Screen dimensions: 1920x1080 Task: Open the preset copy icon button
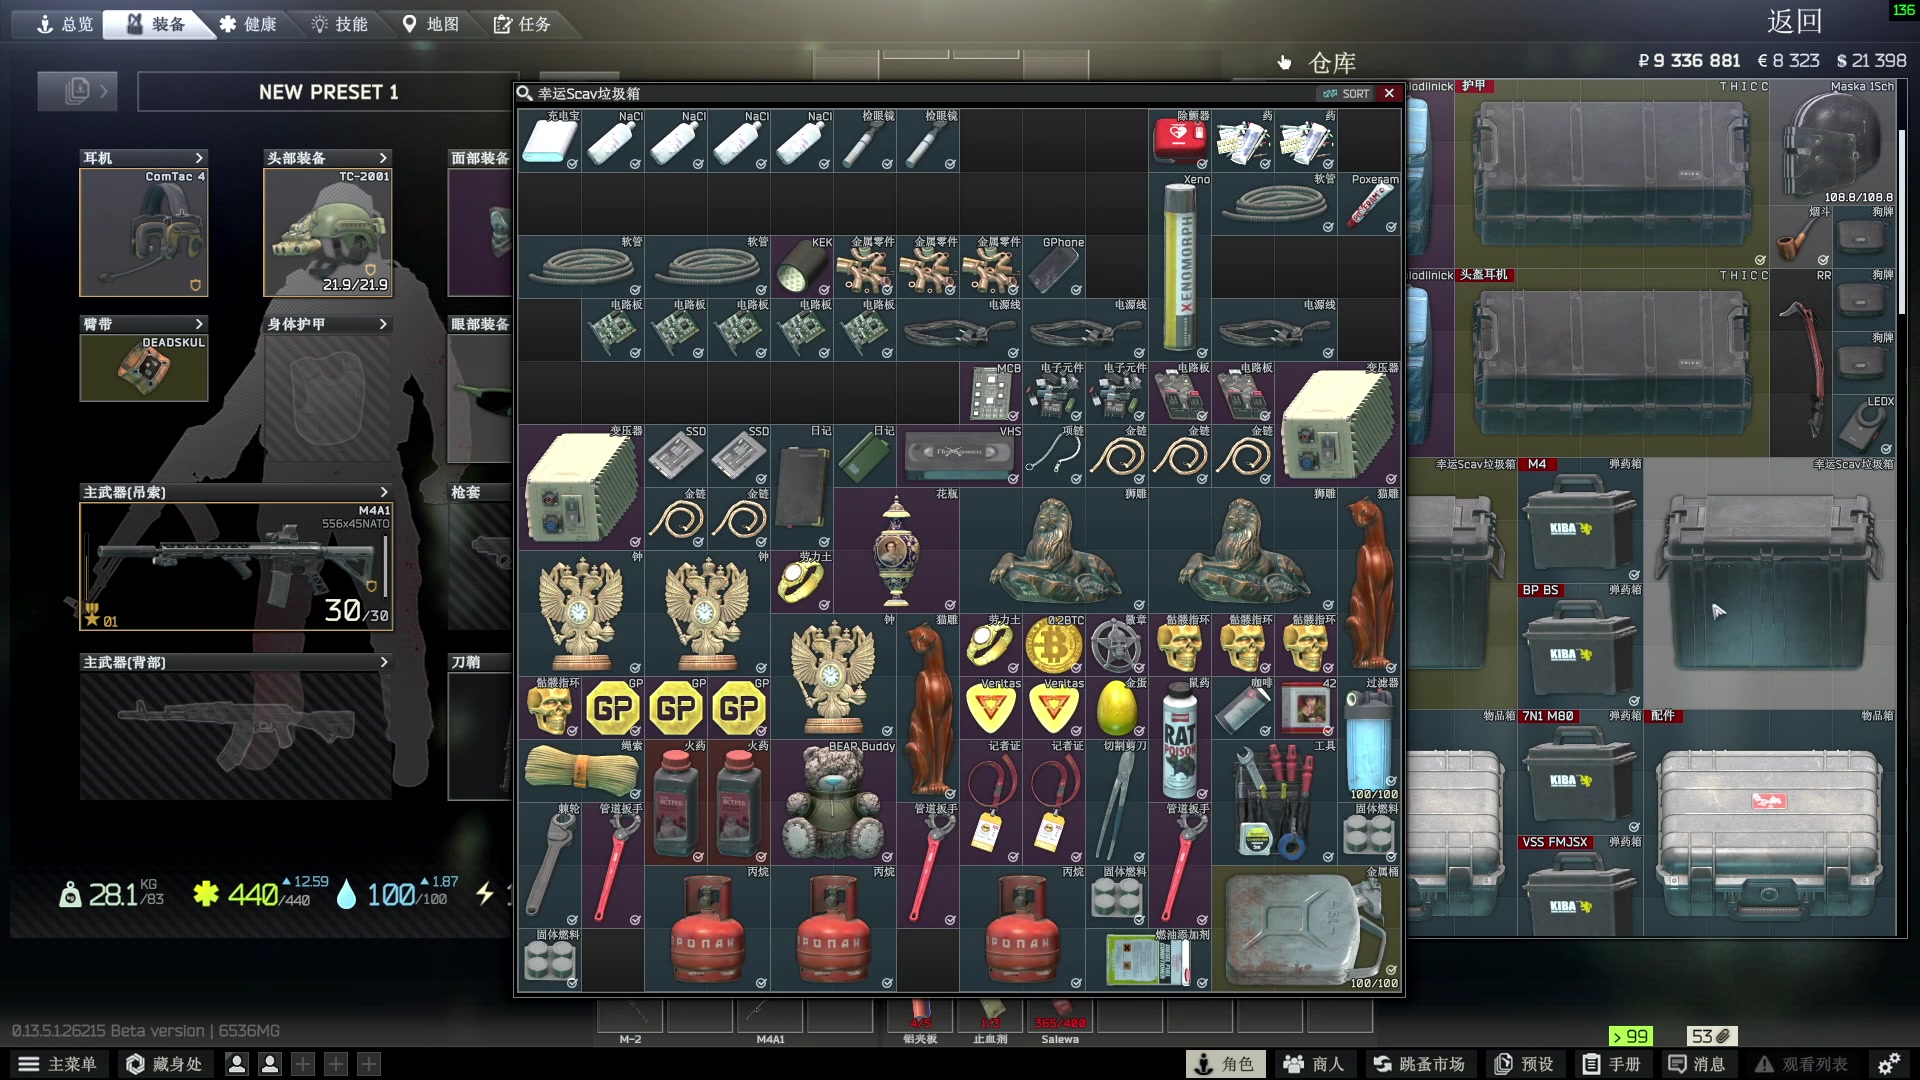pos(77,91)
